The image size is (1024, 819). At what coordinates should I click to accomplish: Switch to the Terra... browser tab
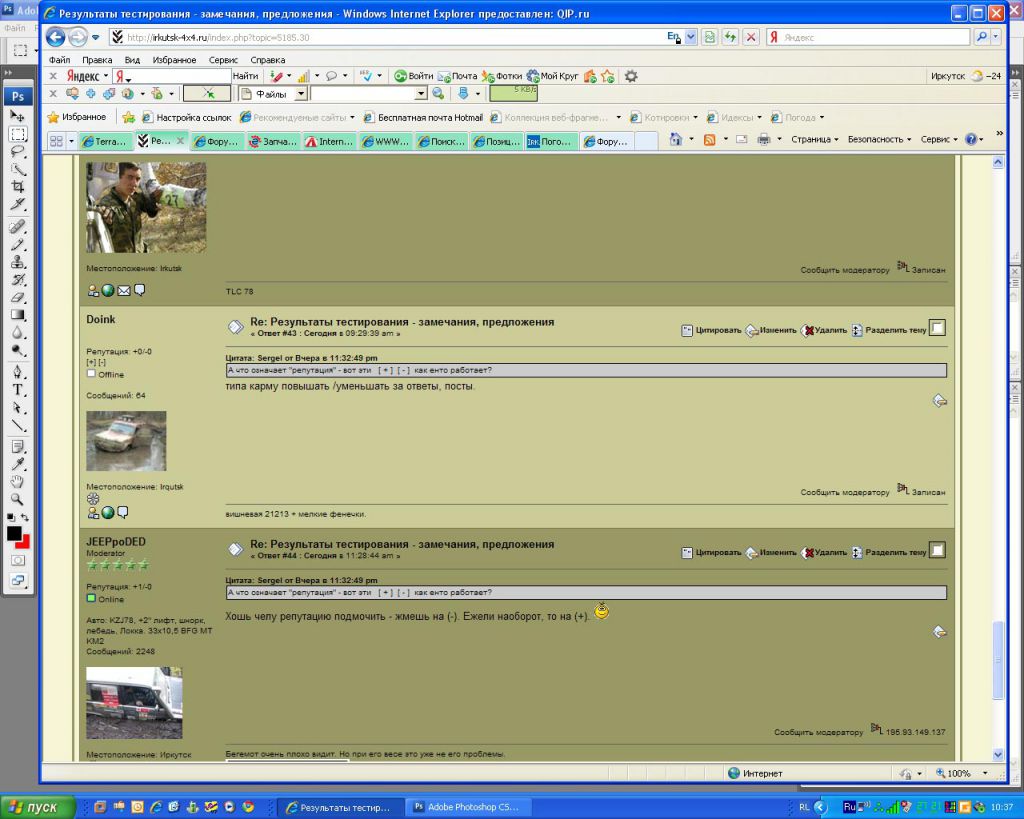105,142
